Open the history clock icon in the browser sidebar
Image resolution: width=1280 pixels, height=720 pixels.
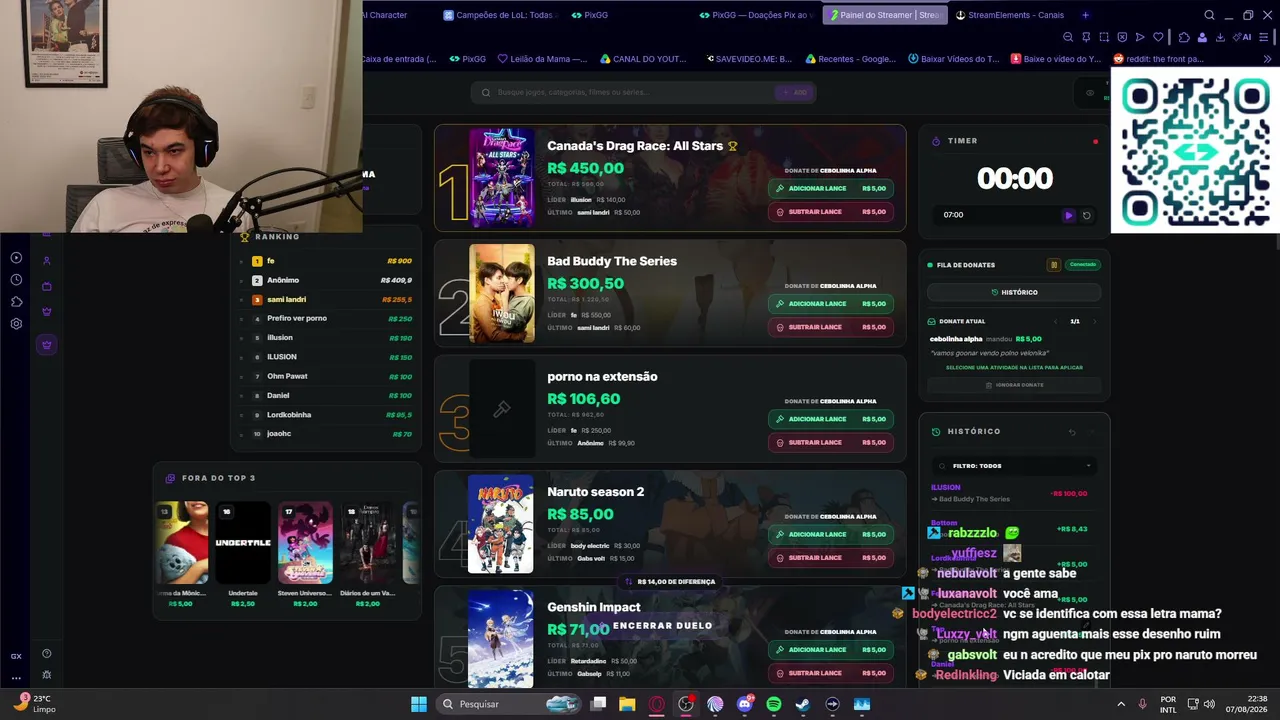[x=16, y=280]
